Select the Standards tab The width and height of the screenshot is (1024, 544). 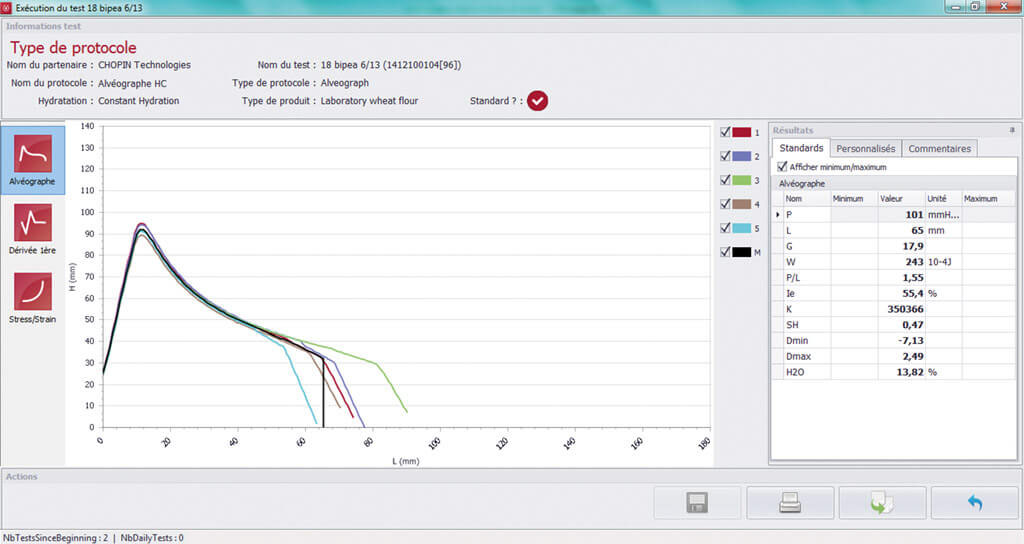tap(801, 149)
